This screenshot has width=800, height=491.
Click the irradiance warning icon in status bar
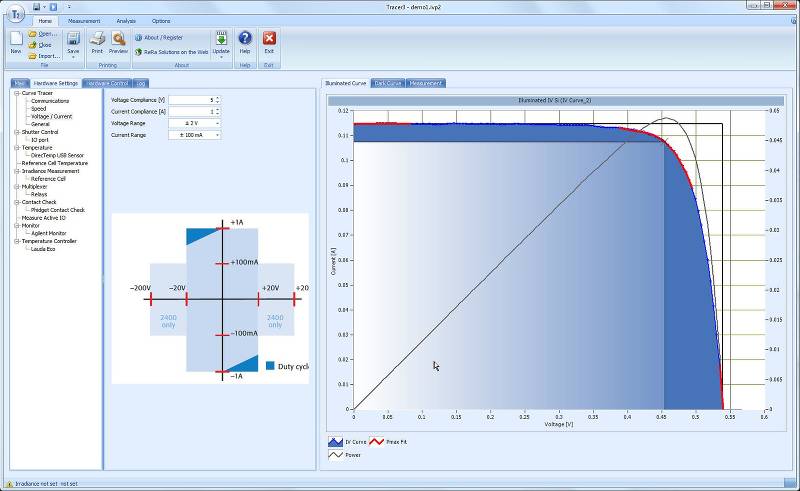pyautogui.click(x=9, y=484)
